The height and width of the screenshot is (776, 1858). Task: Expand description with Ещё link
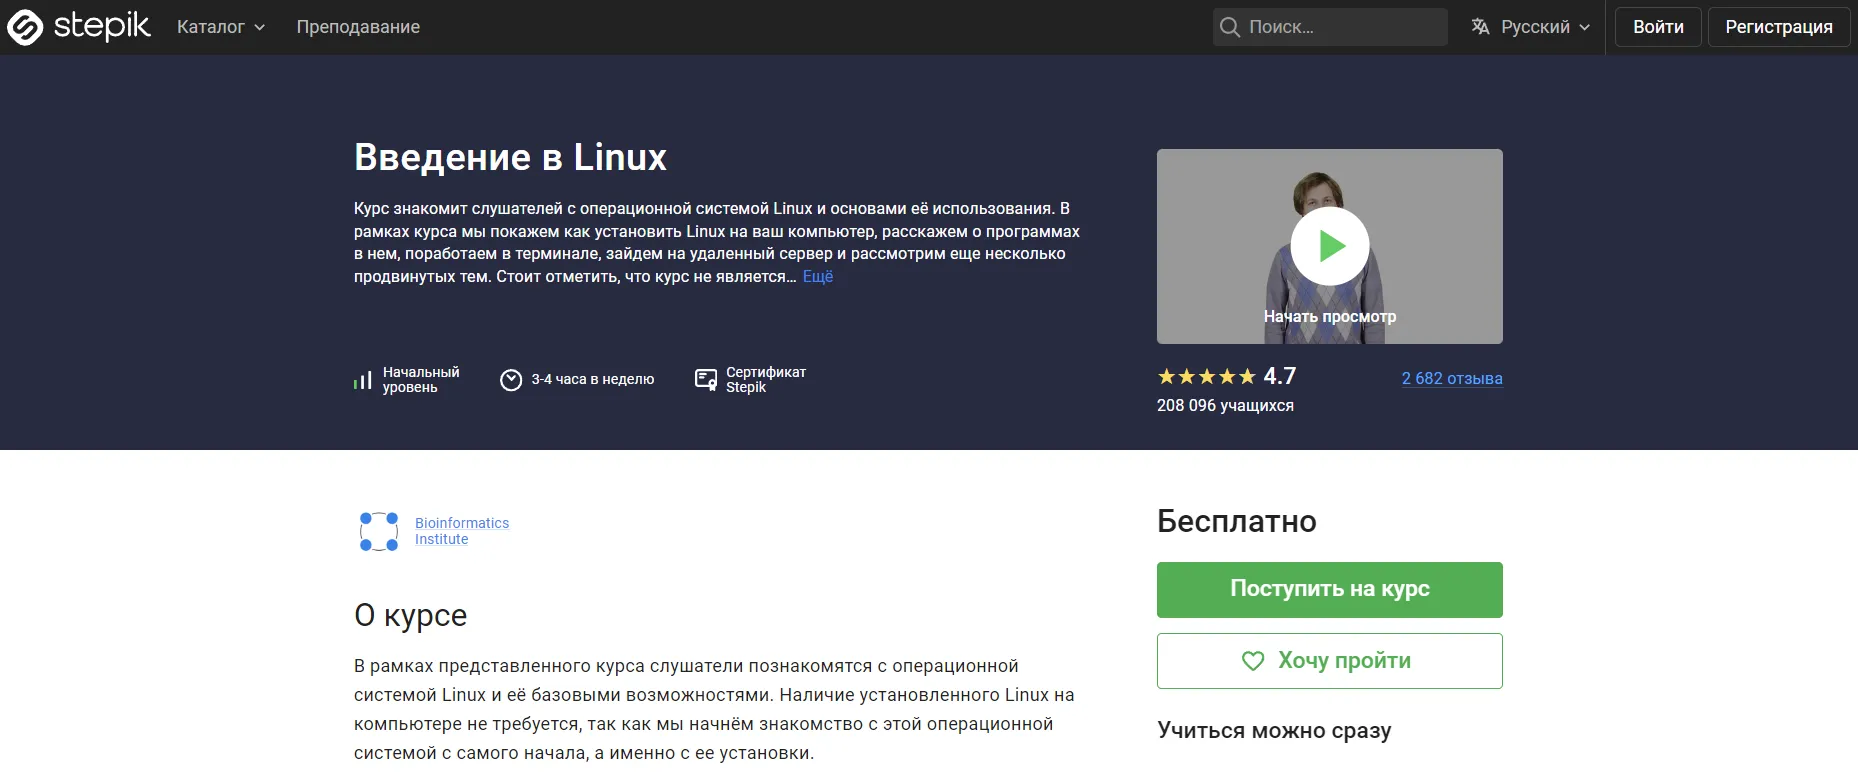817,277
